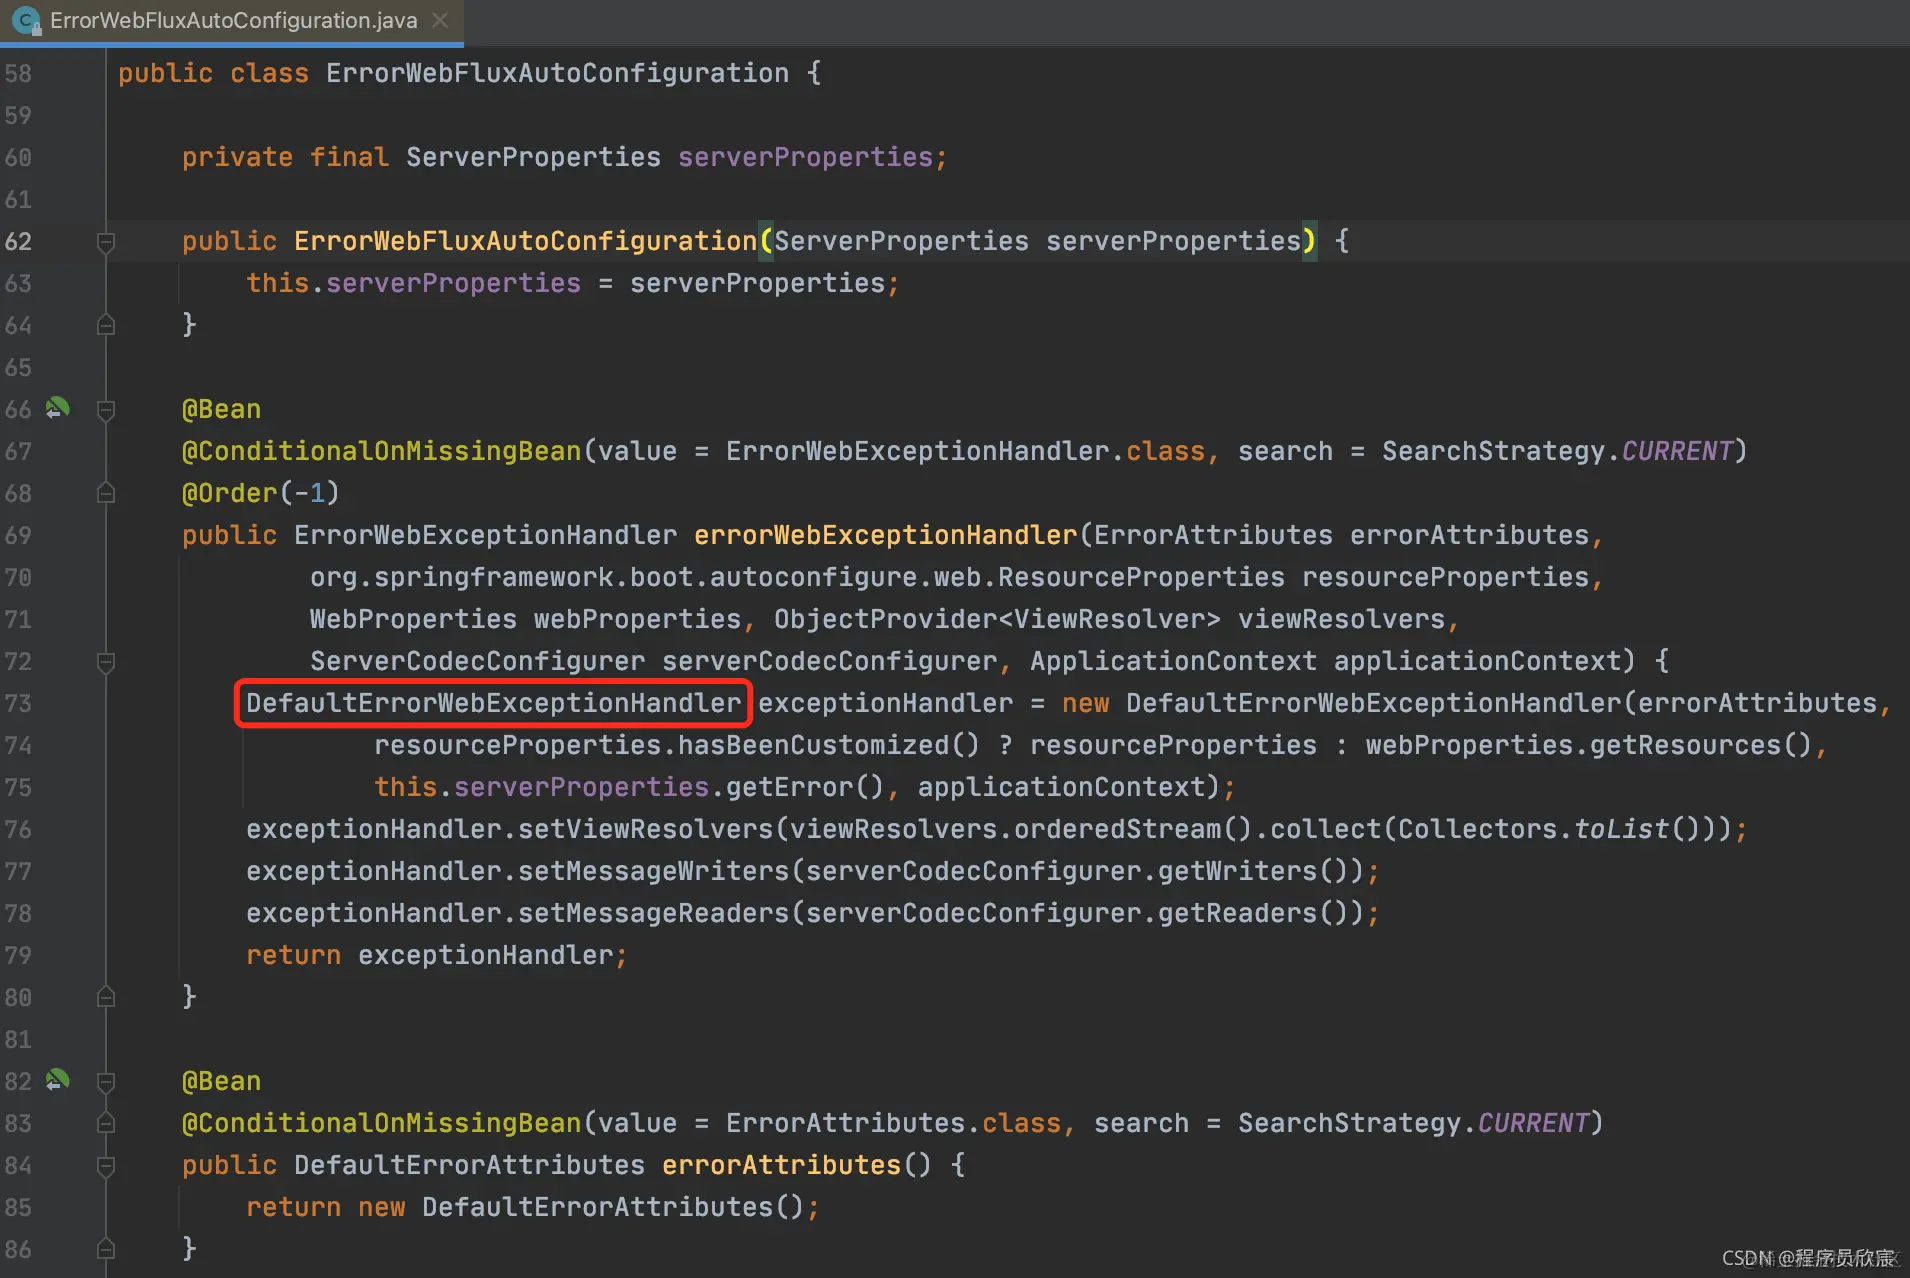Viewport: 1910px width, 1278px height.
Task: Click line number 62 in the gutter
Action: click(18, 241)
